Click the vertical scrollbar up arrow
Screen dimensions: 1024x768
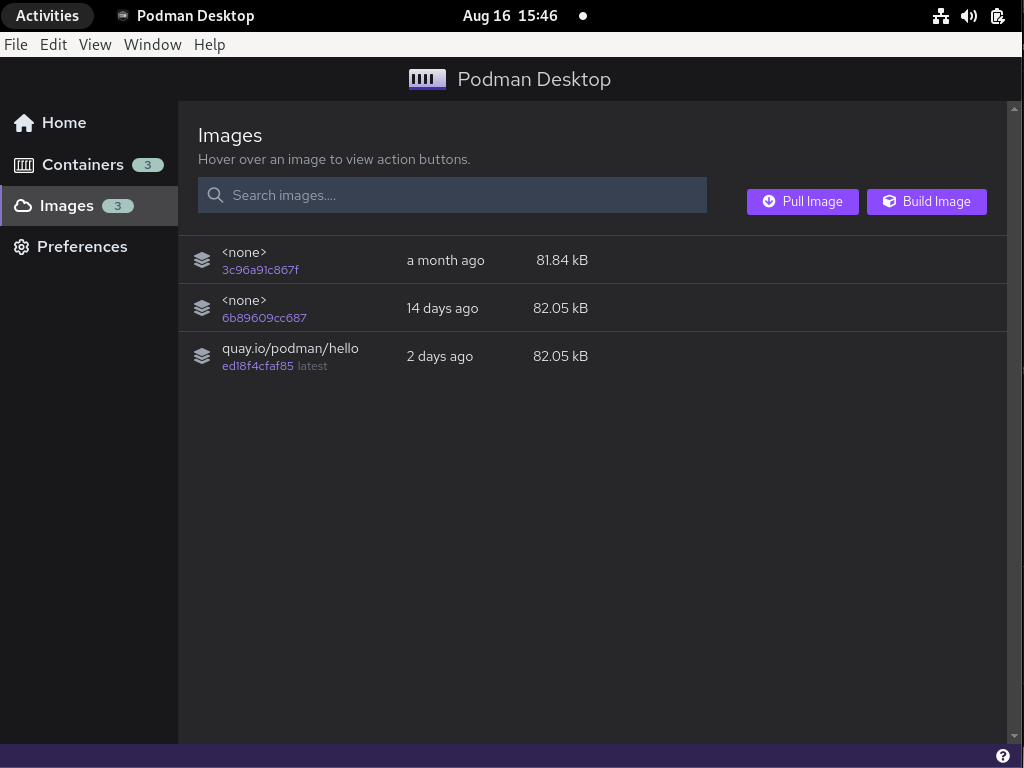pos(1014,109)
